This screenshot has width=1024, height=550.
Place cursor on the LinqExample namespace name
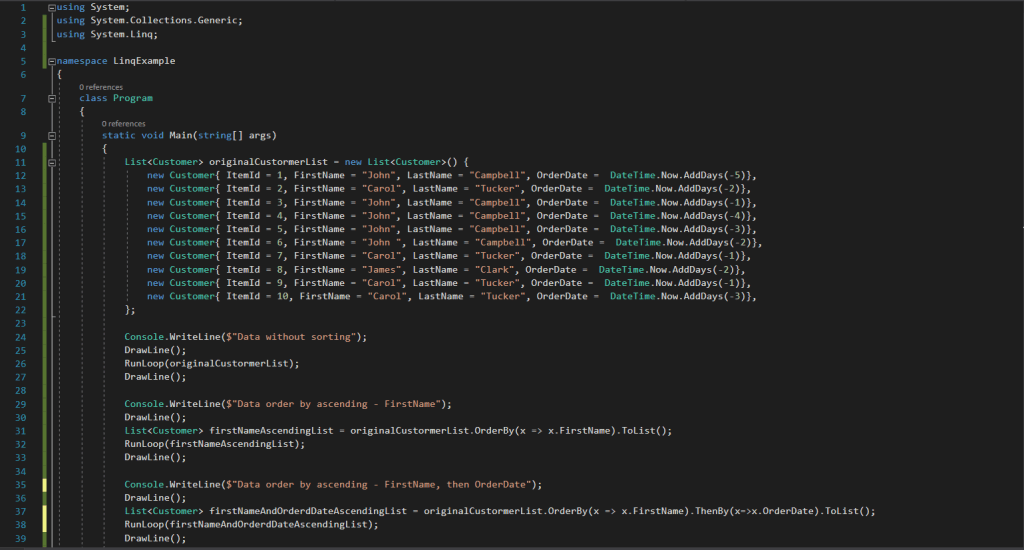pos(146,61)
